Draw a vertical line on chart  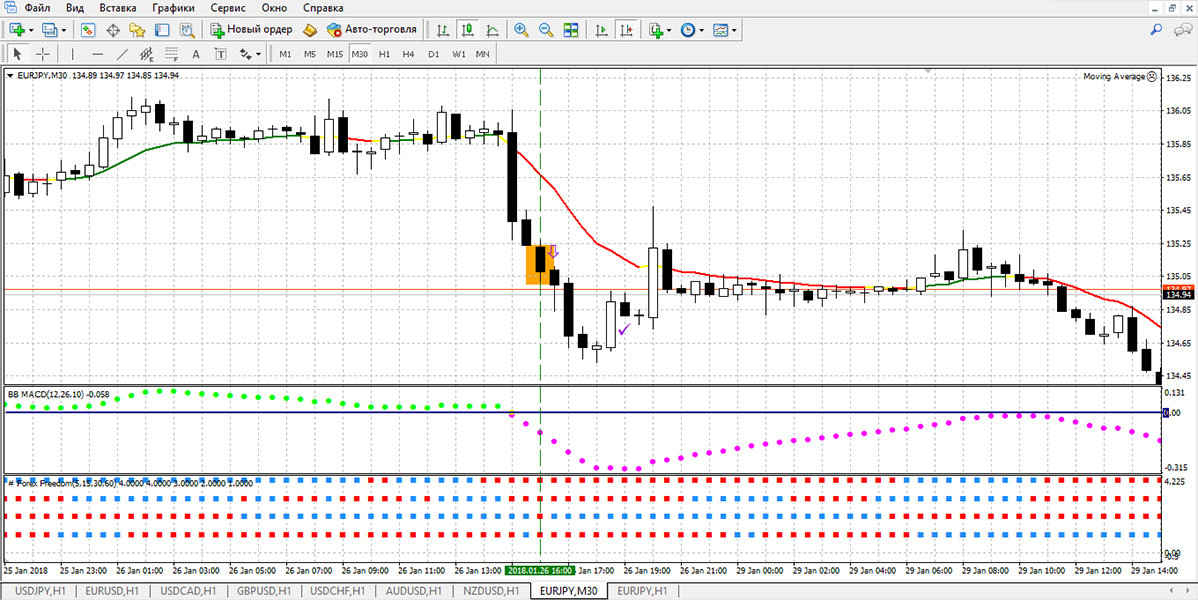(x=73, y=54)
